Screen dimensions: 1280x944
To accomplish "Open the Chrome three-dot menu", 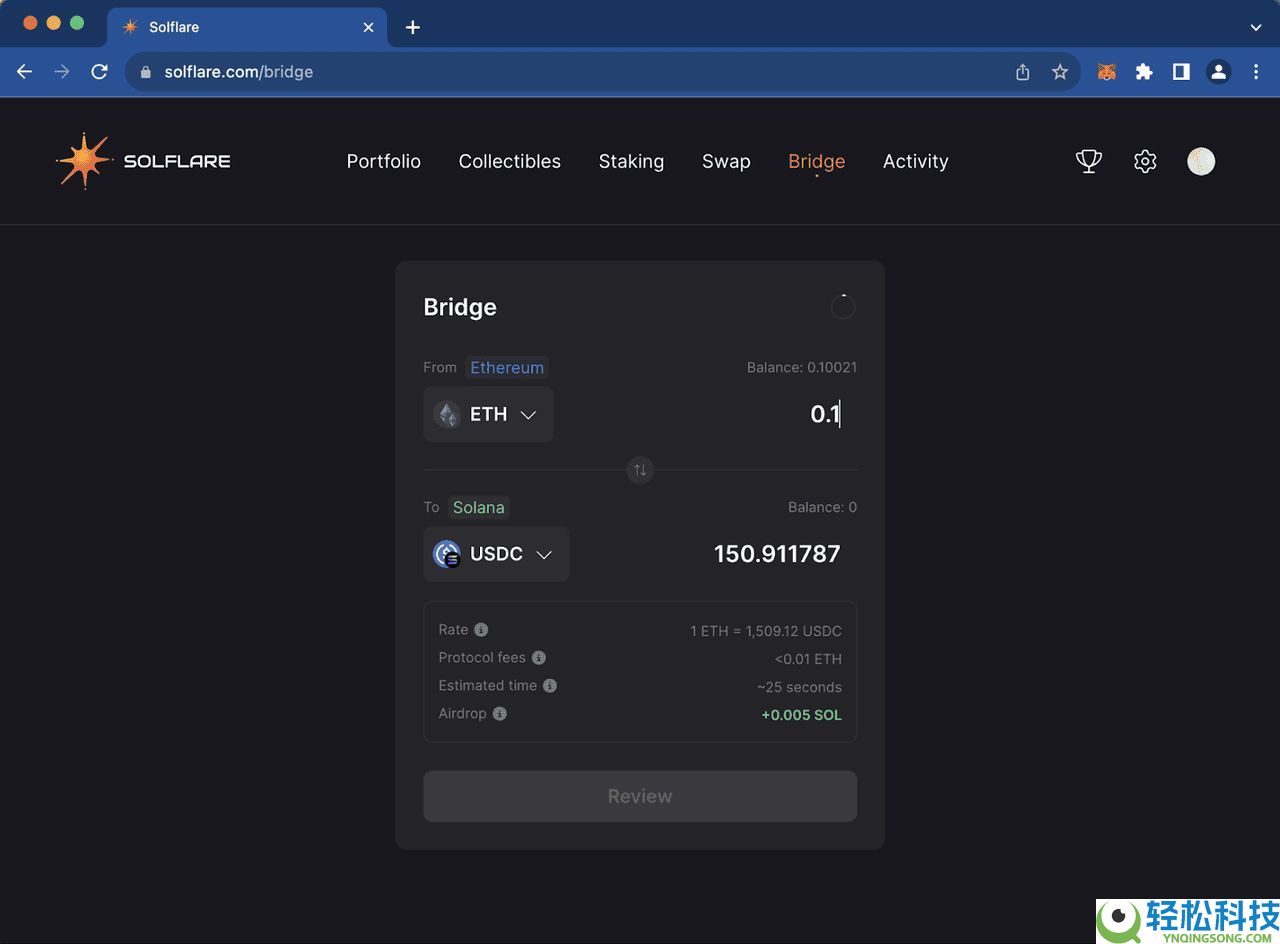I will coord(1256,72).
